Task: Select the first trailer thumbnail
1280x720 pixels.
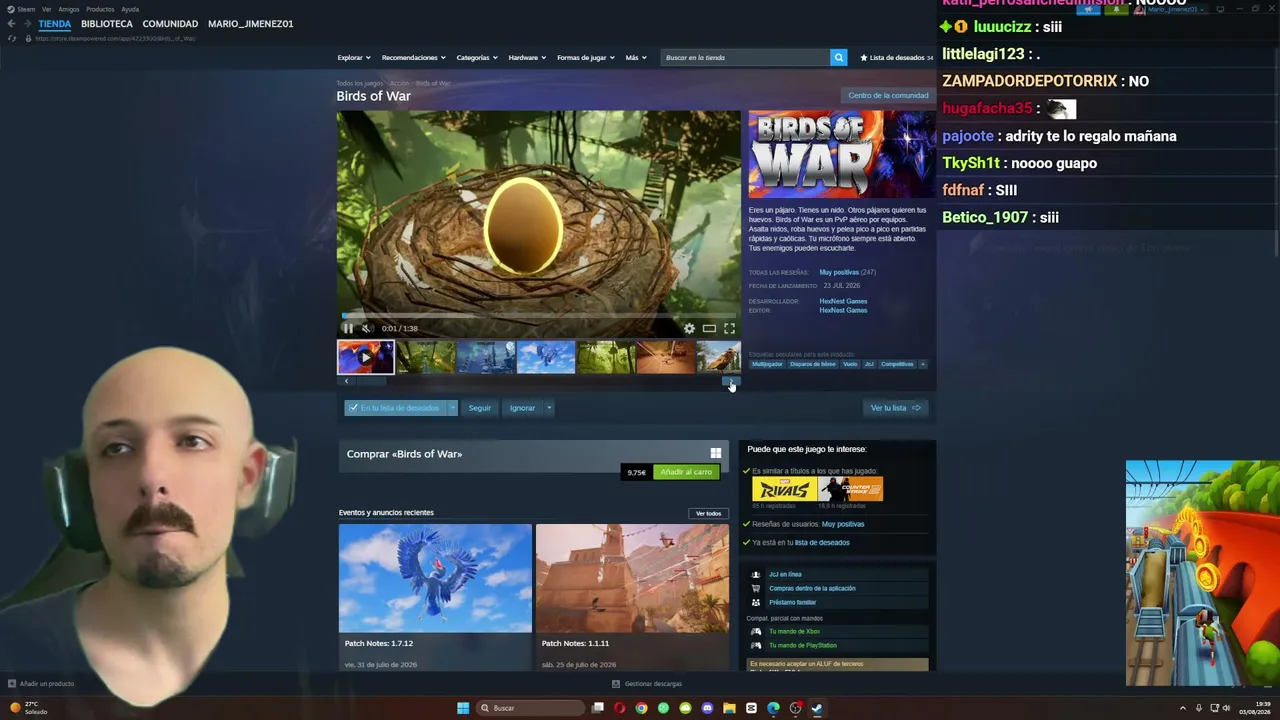Action: [x=365, y=357]
